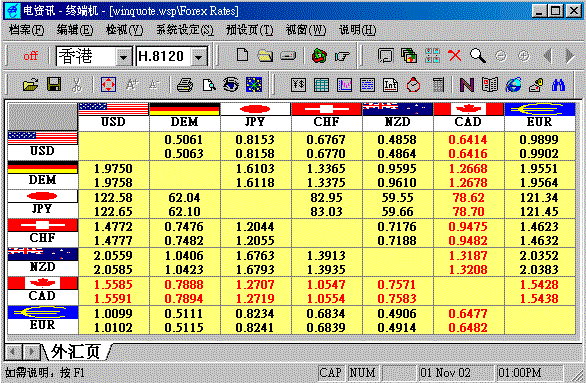Toggle the red 'off' switch
Screen dimensions: 586x383
point(30,56)
